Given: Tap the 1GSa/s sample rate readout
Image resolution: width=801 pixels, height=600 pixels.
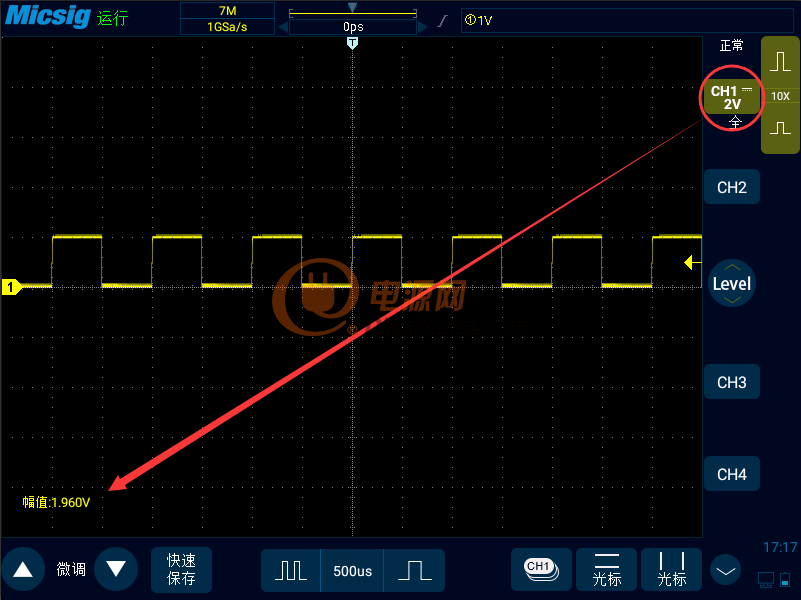Looking at the screenshot, I should pos(227,27).
